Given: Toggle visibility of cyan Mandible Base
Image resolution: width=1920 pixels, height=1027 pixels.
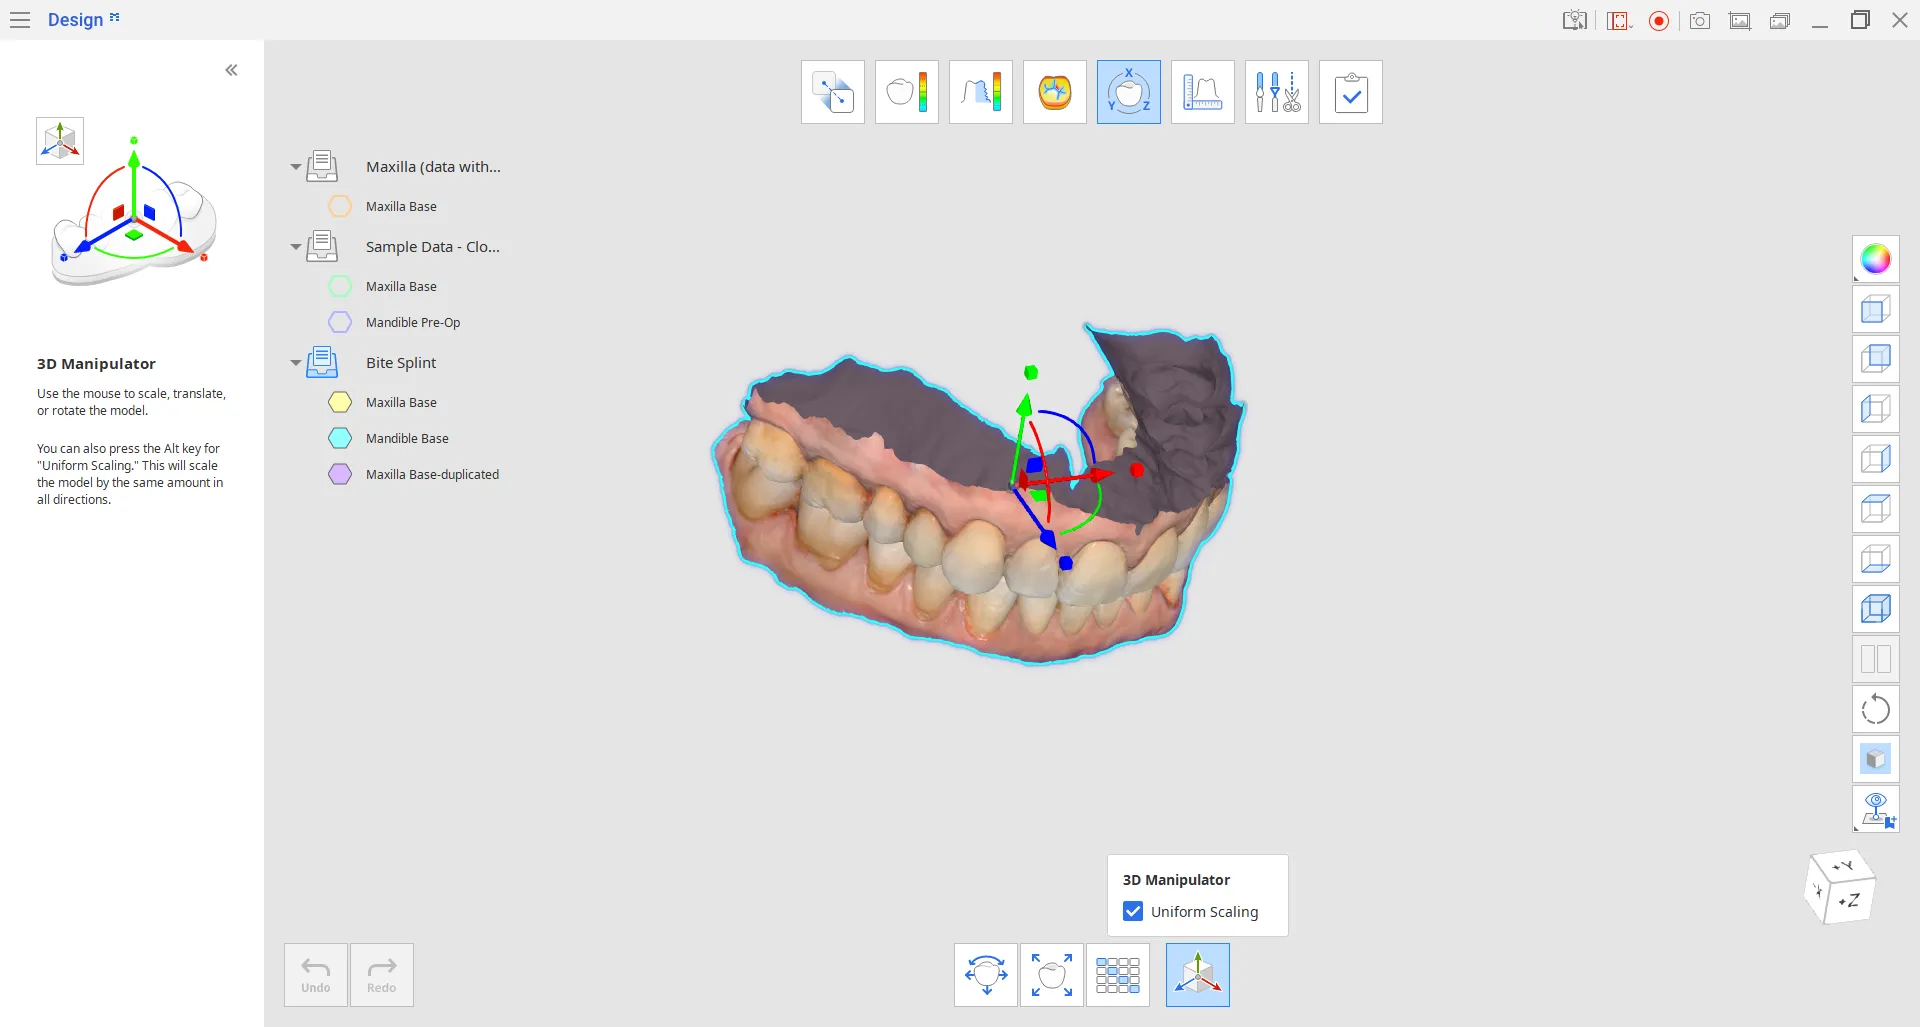Looking at the screenshot, I should coord(340,438).
